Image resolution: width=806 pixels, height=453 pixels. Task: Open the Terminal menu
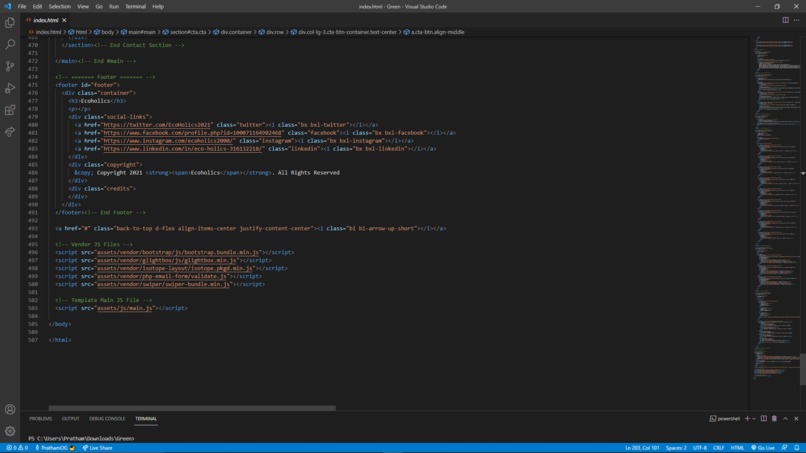(x=135, y=7)
